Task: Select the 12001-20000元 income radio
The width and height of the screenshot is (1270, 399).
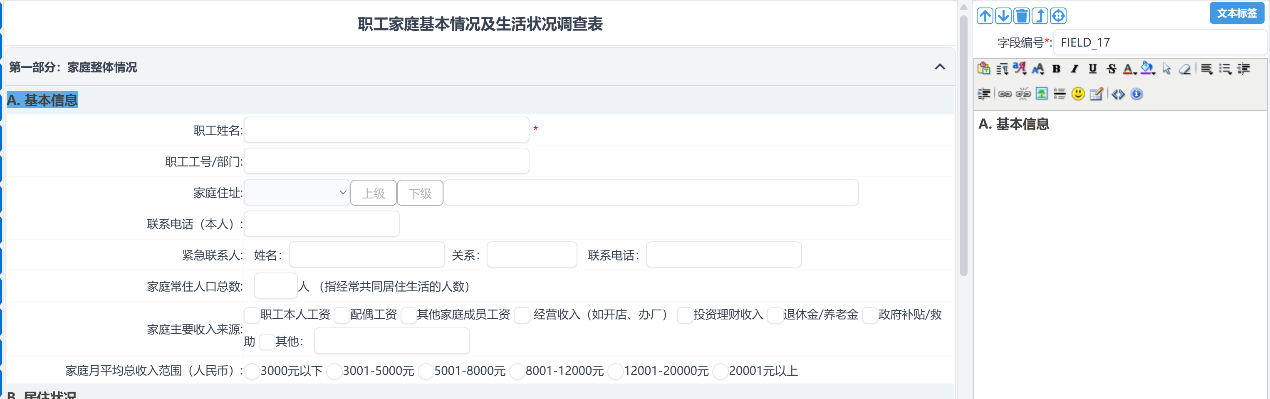Action: click(615, 372)
